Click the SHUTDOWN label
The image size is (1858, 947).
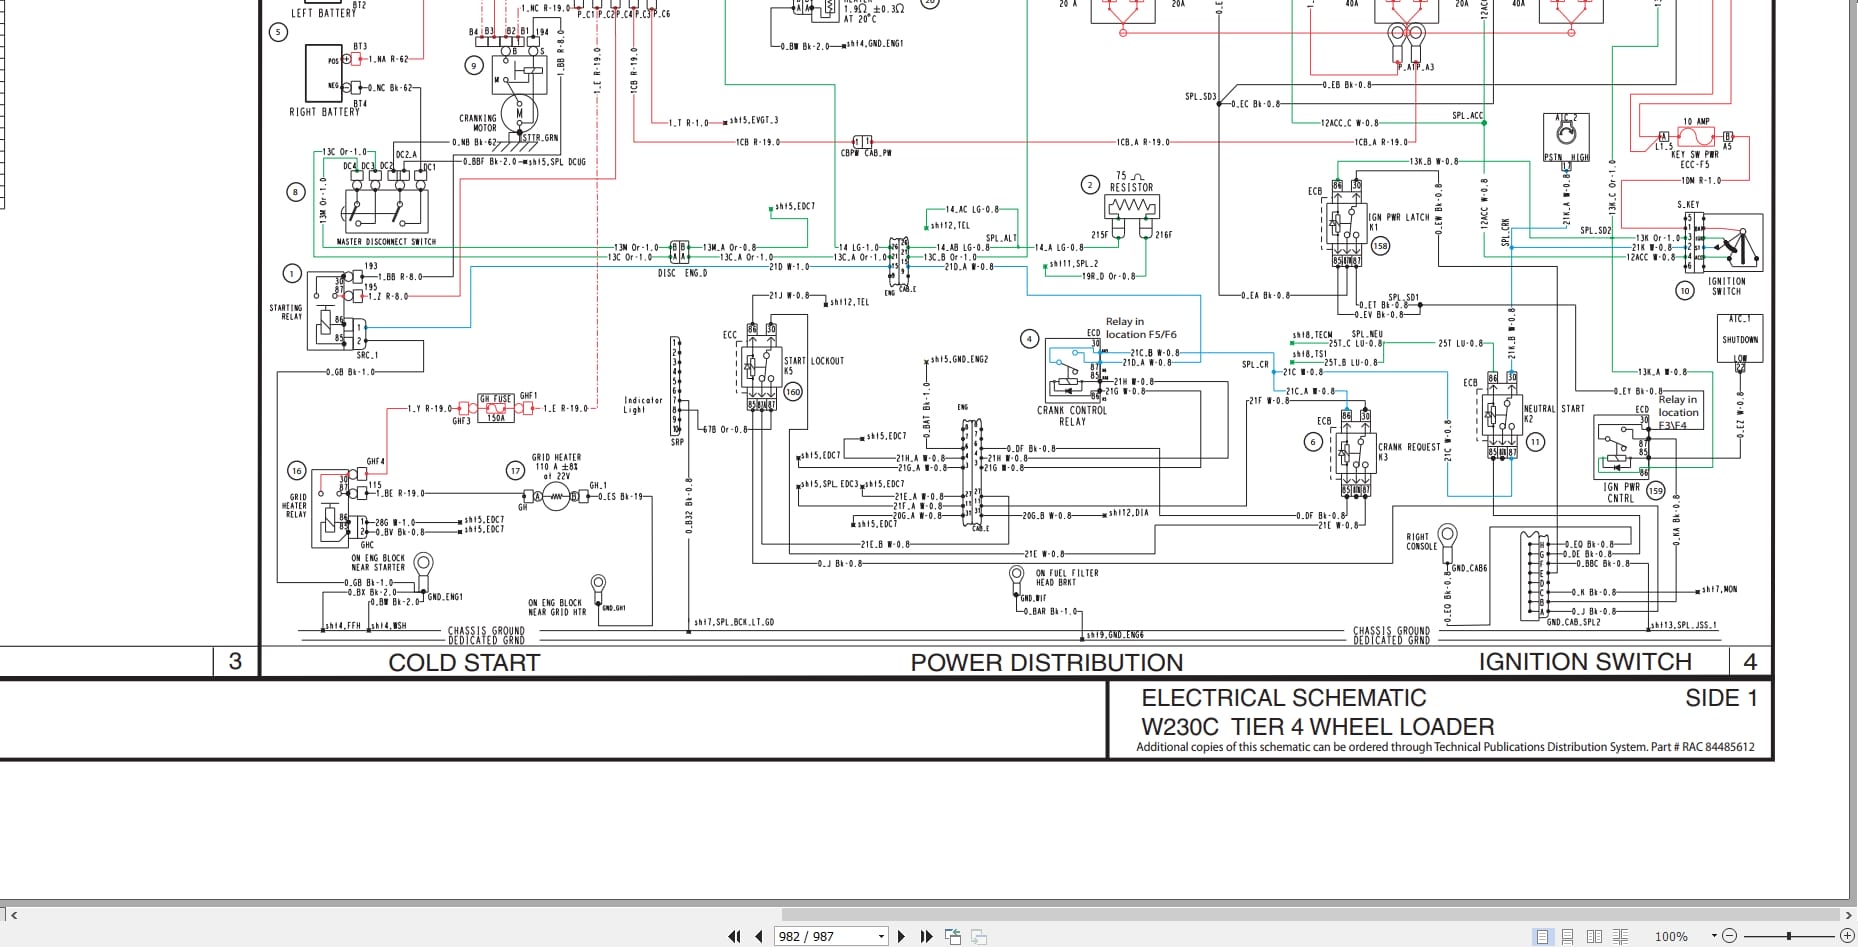(1740, 340)
